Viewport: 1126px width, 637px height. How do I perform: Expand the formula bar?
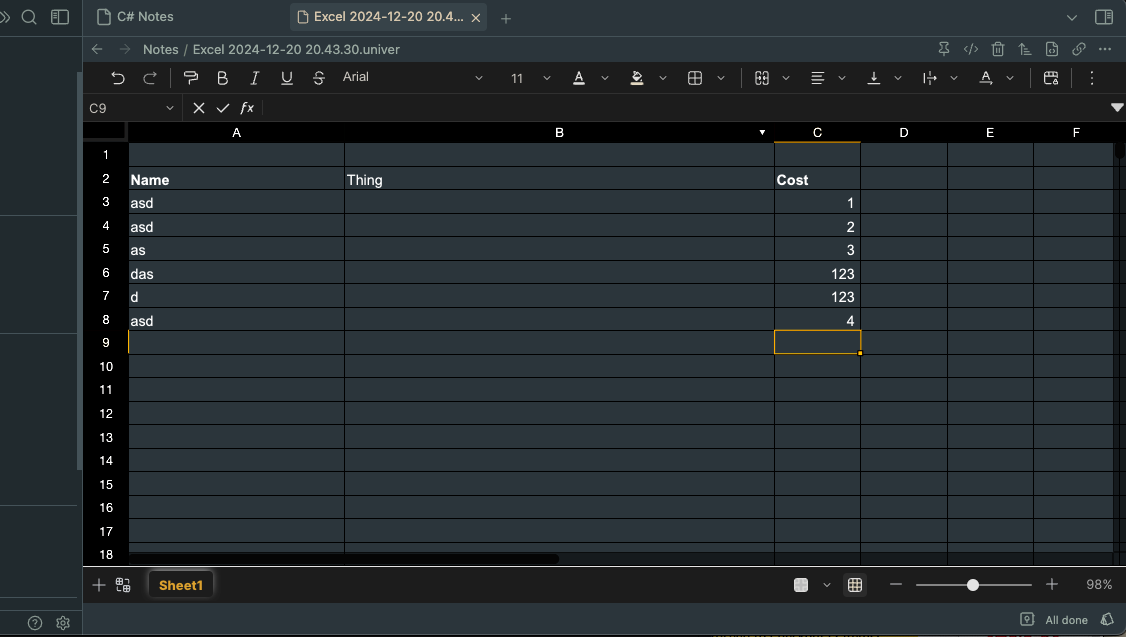click(1117, 108)
